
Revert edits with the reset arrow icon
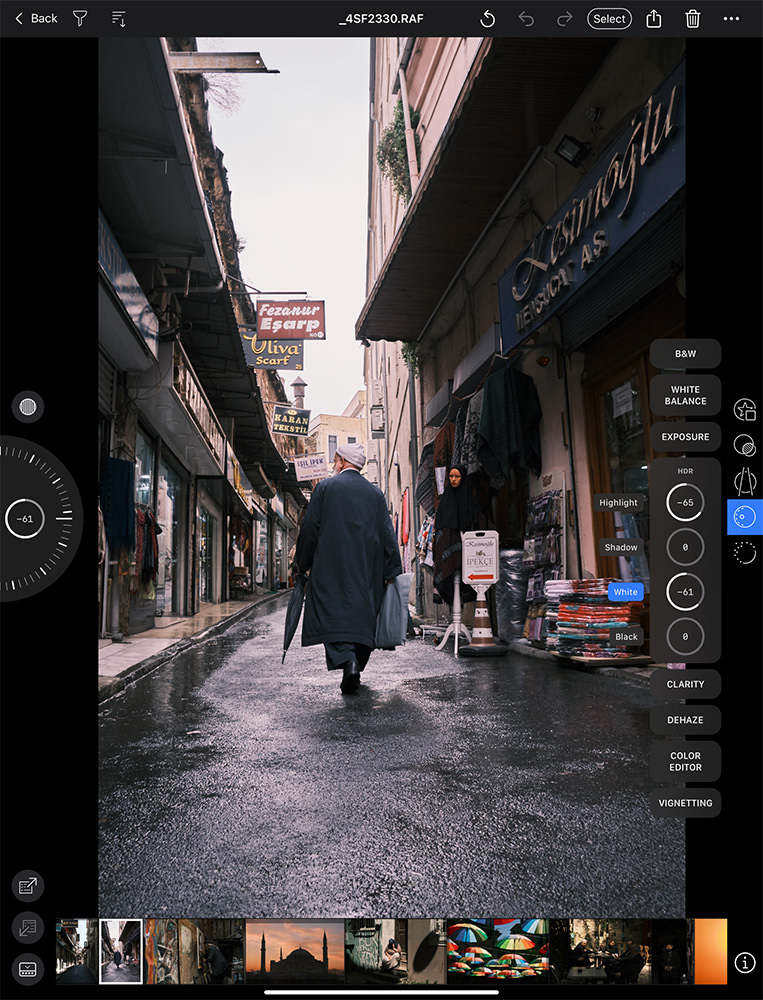coord(487,19)
